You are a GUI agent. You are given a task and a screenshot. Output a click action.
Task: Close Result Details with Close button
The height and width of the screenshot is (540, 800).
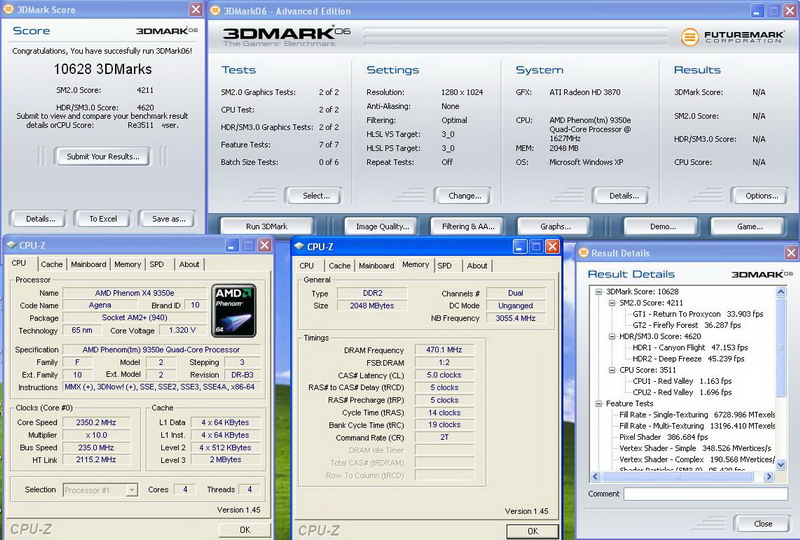763,524
